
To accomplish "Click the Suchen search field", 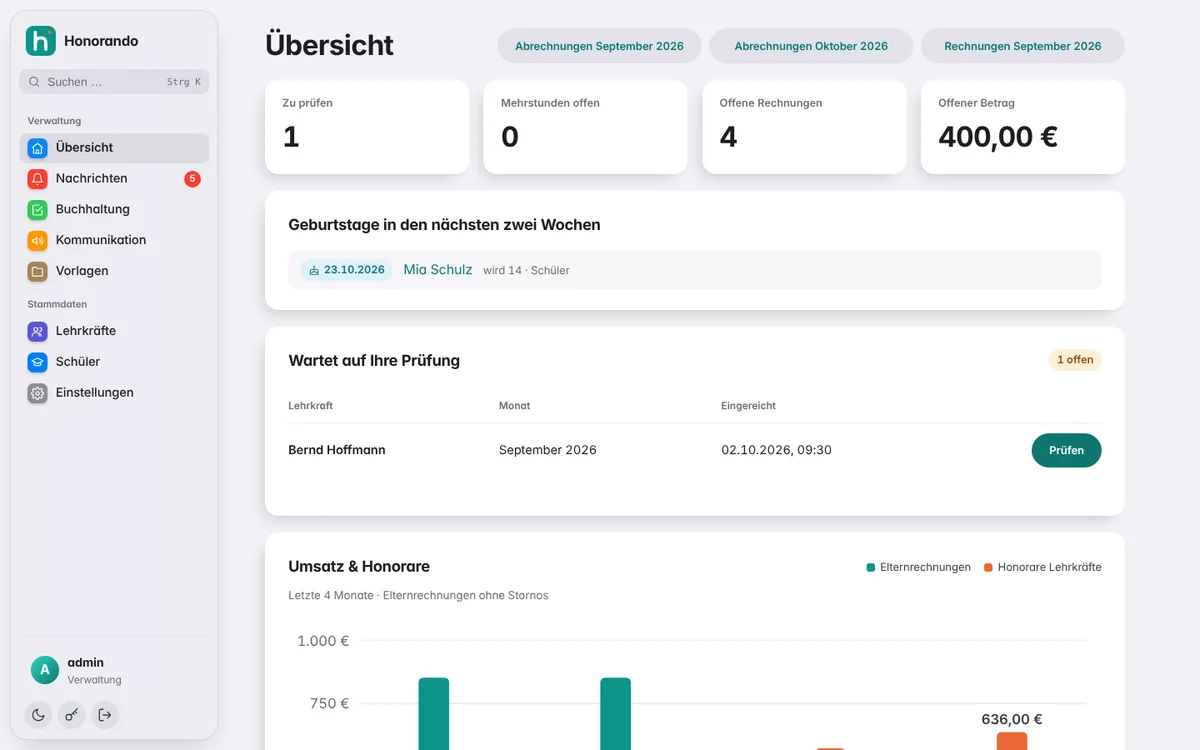I will point(114,82).
